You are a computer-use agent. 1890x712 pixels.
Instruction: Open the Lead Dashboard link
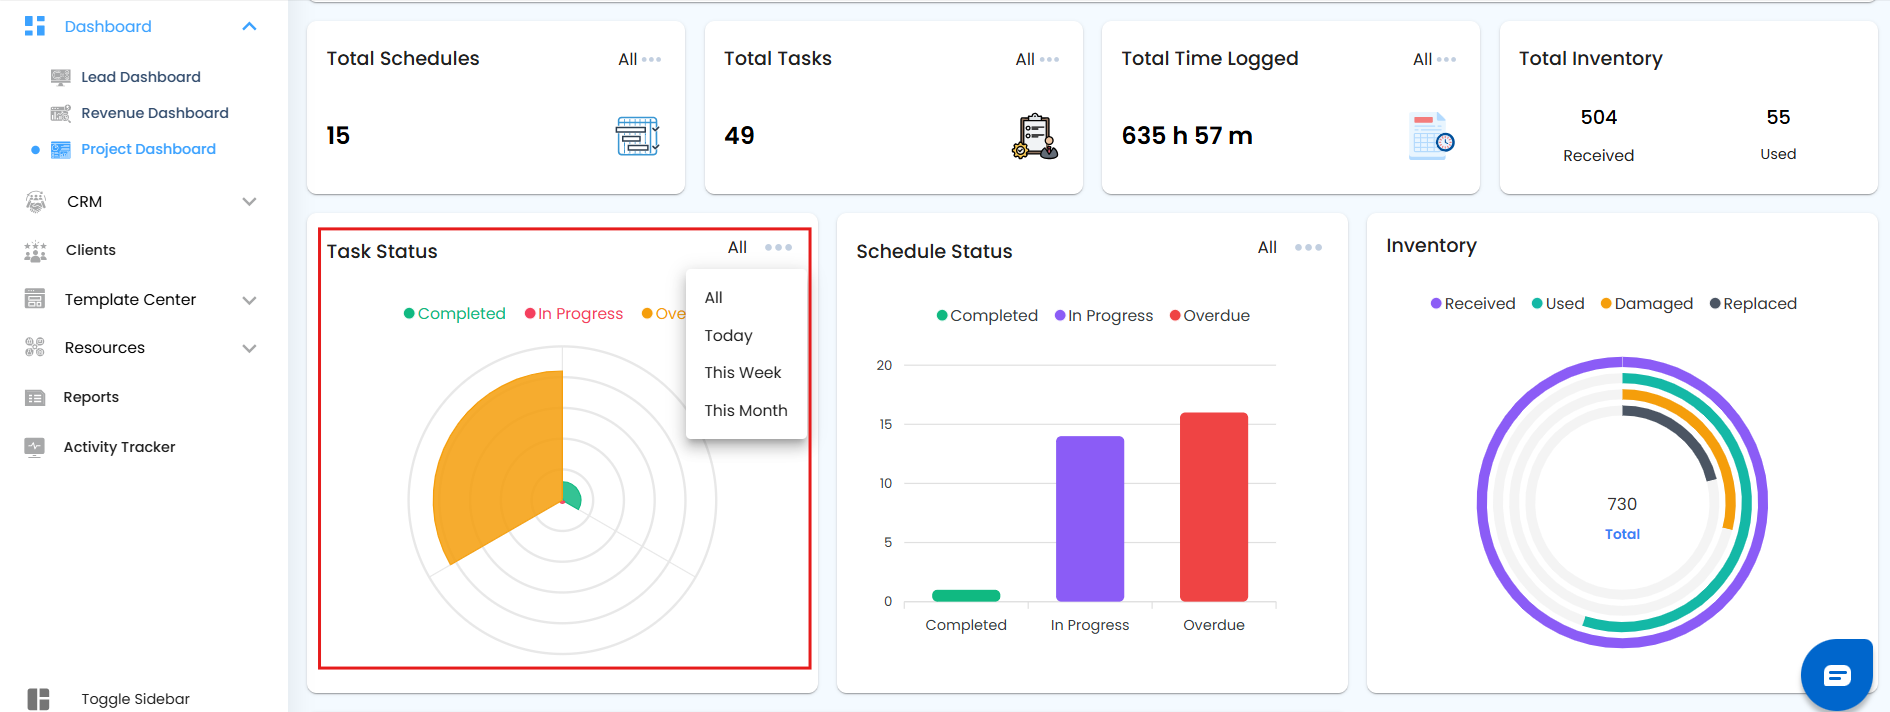[x=140, y=77]
